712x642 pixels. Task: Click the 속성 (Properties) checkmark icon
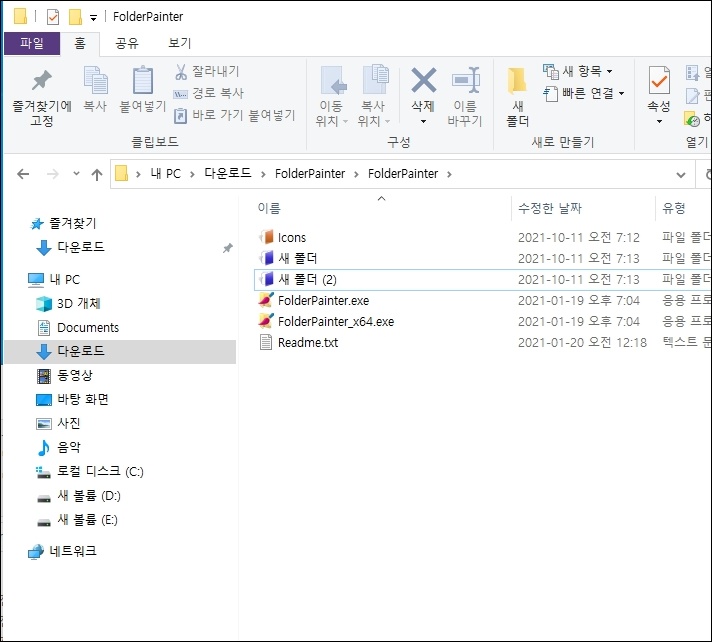[659, 81]
